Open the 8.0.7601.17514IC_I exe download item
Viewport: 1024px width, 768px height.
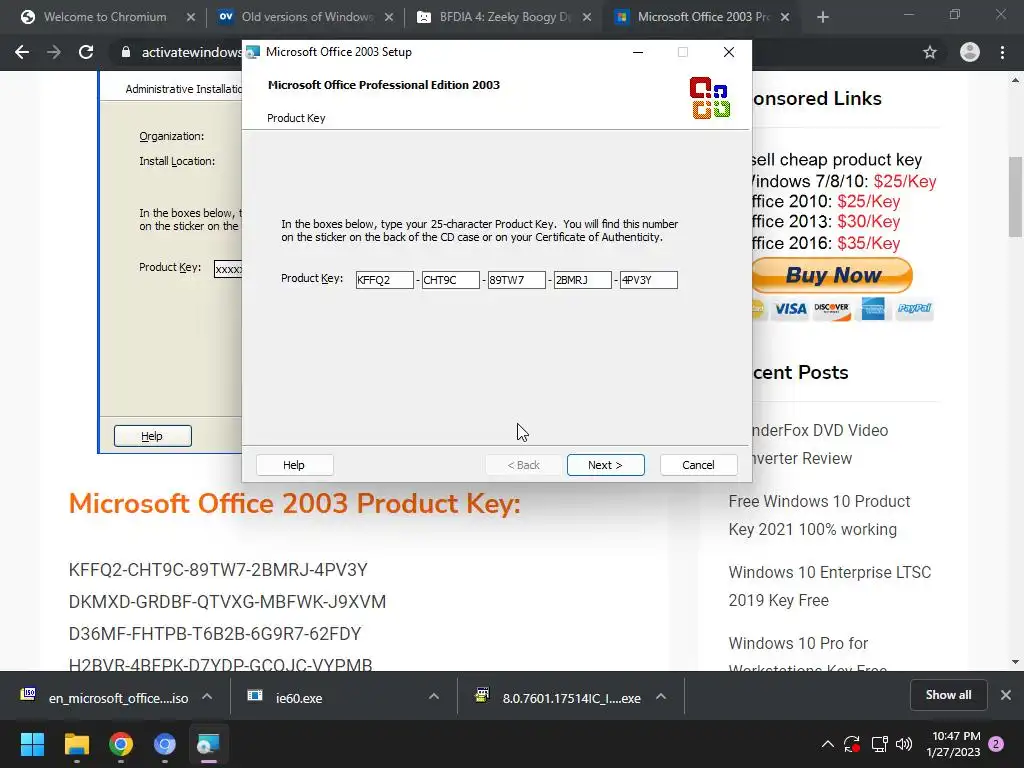point(558,697)
